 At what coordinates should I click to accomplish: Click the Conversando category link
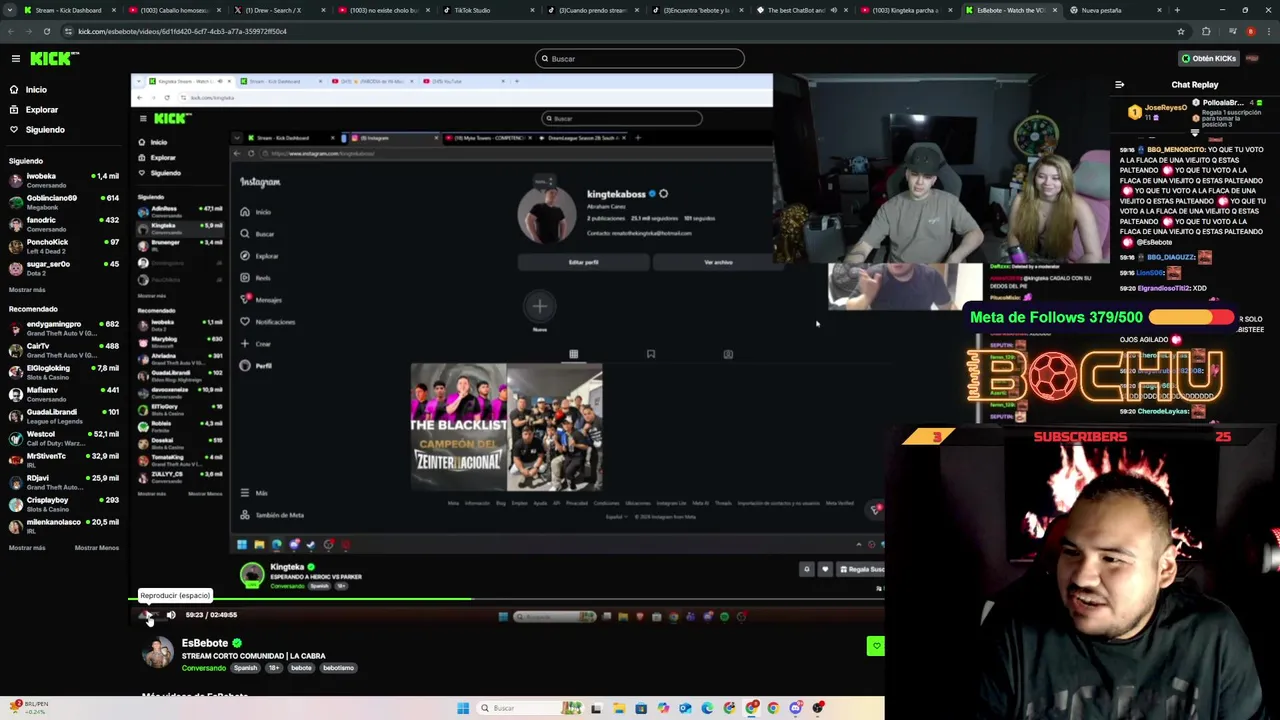tap(204, 668)
